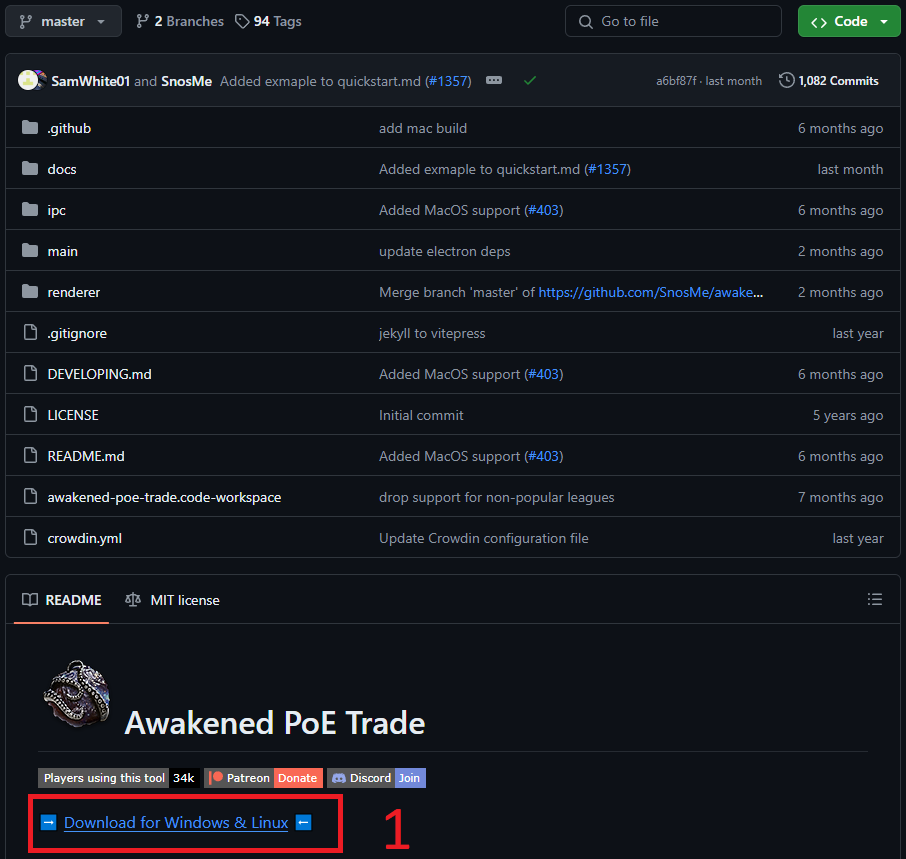
Task: Open 'drop support for non-popular leagues' commit
Action: coord(497,497)
